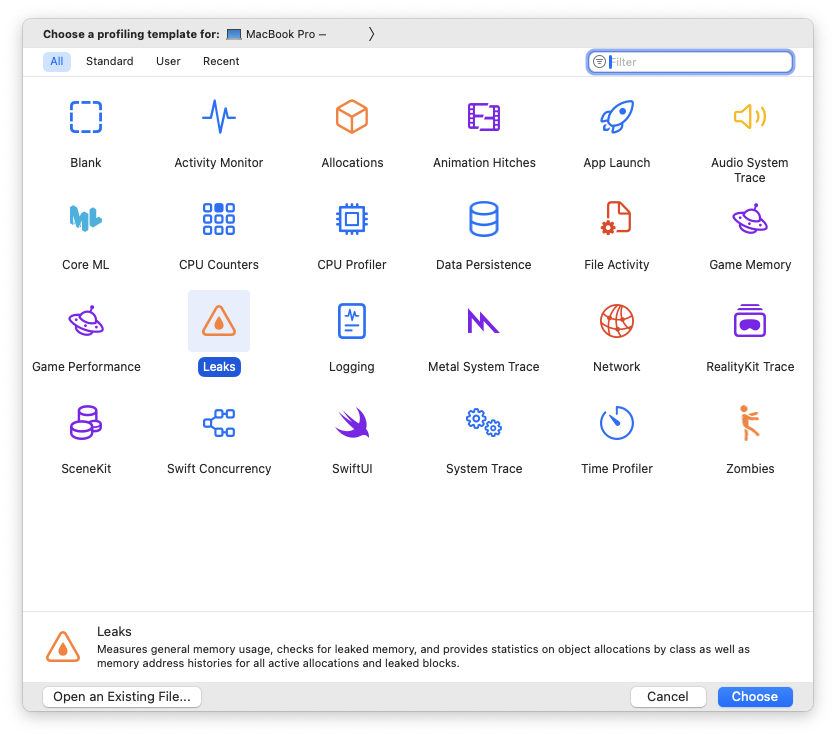Click the Leaks droplet icon in the grid
Image resolution: width=836 pixels, height=738 pixels.
(219, 321)
